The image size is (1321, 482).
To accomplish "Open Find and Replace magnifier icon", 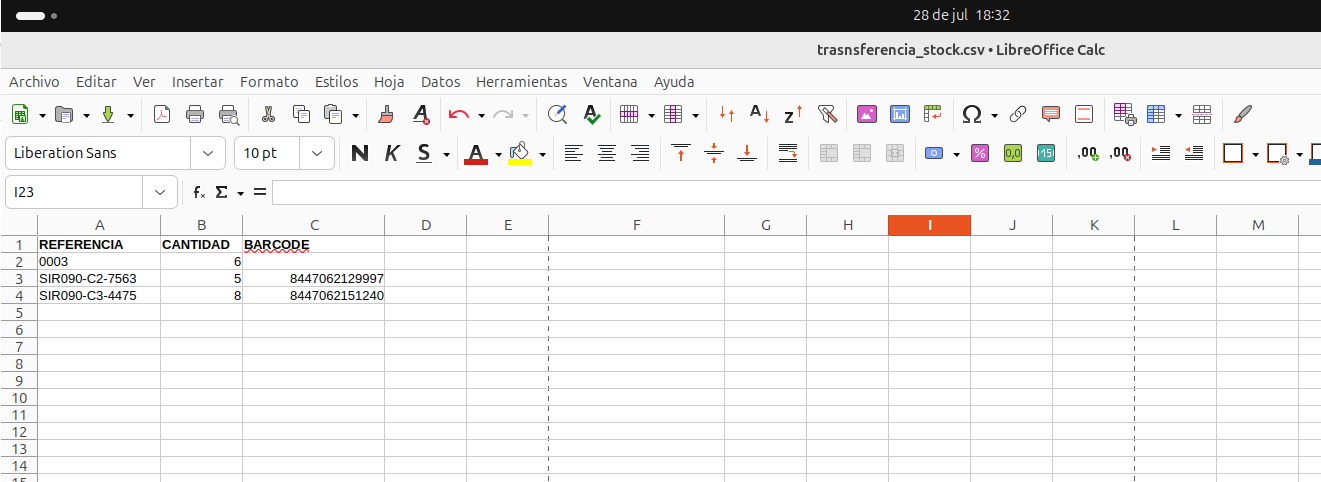I will 558,114.
